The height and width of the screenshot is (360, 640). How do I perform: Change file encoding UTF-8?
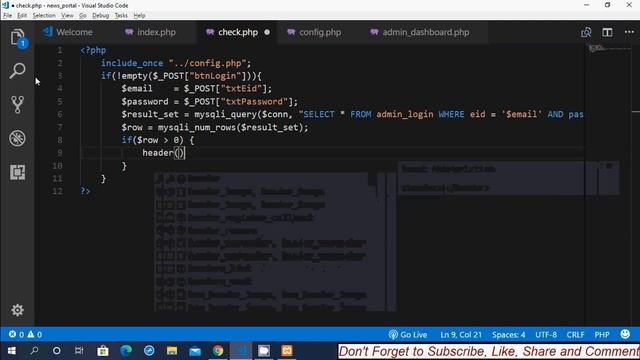click(546, 335)
